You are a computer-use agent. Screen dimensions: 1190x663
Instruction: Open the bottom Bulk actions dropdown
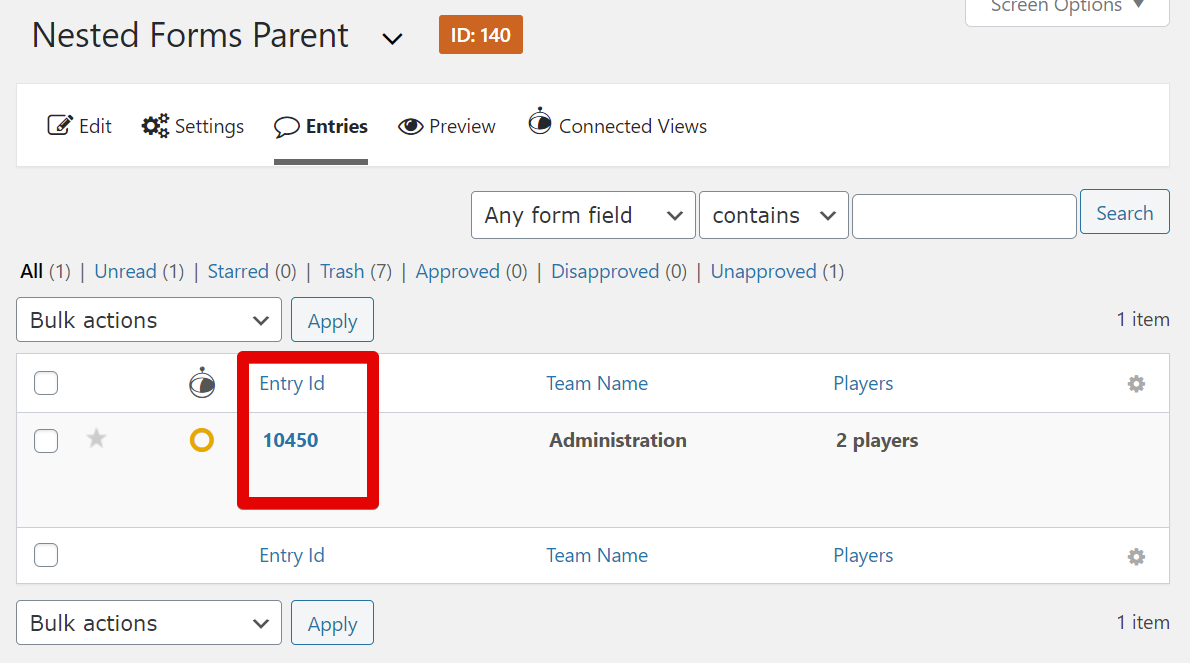(149, 623)
